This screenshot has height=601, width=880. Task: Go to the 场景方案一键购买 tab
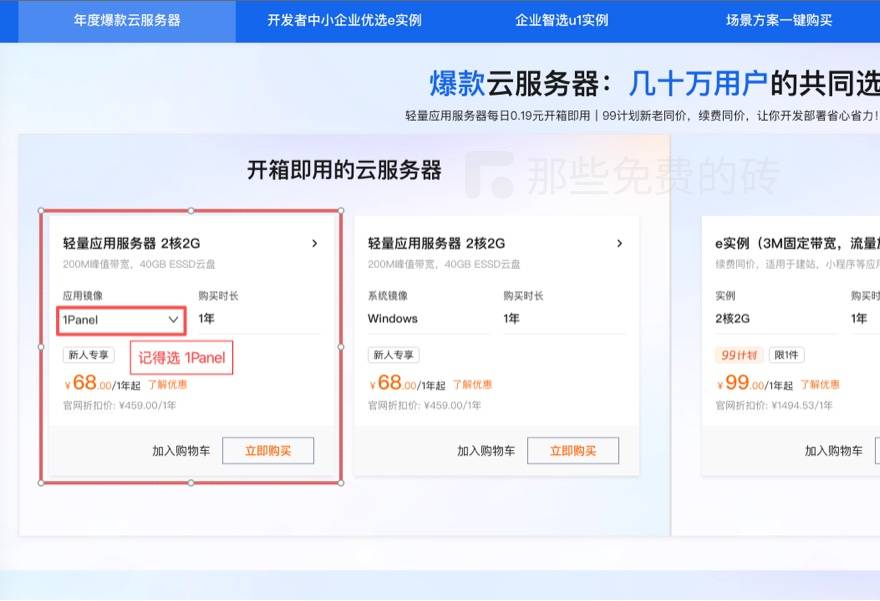(x=778, y=20)
